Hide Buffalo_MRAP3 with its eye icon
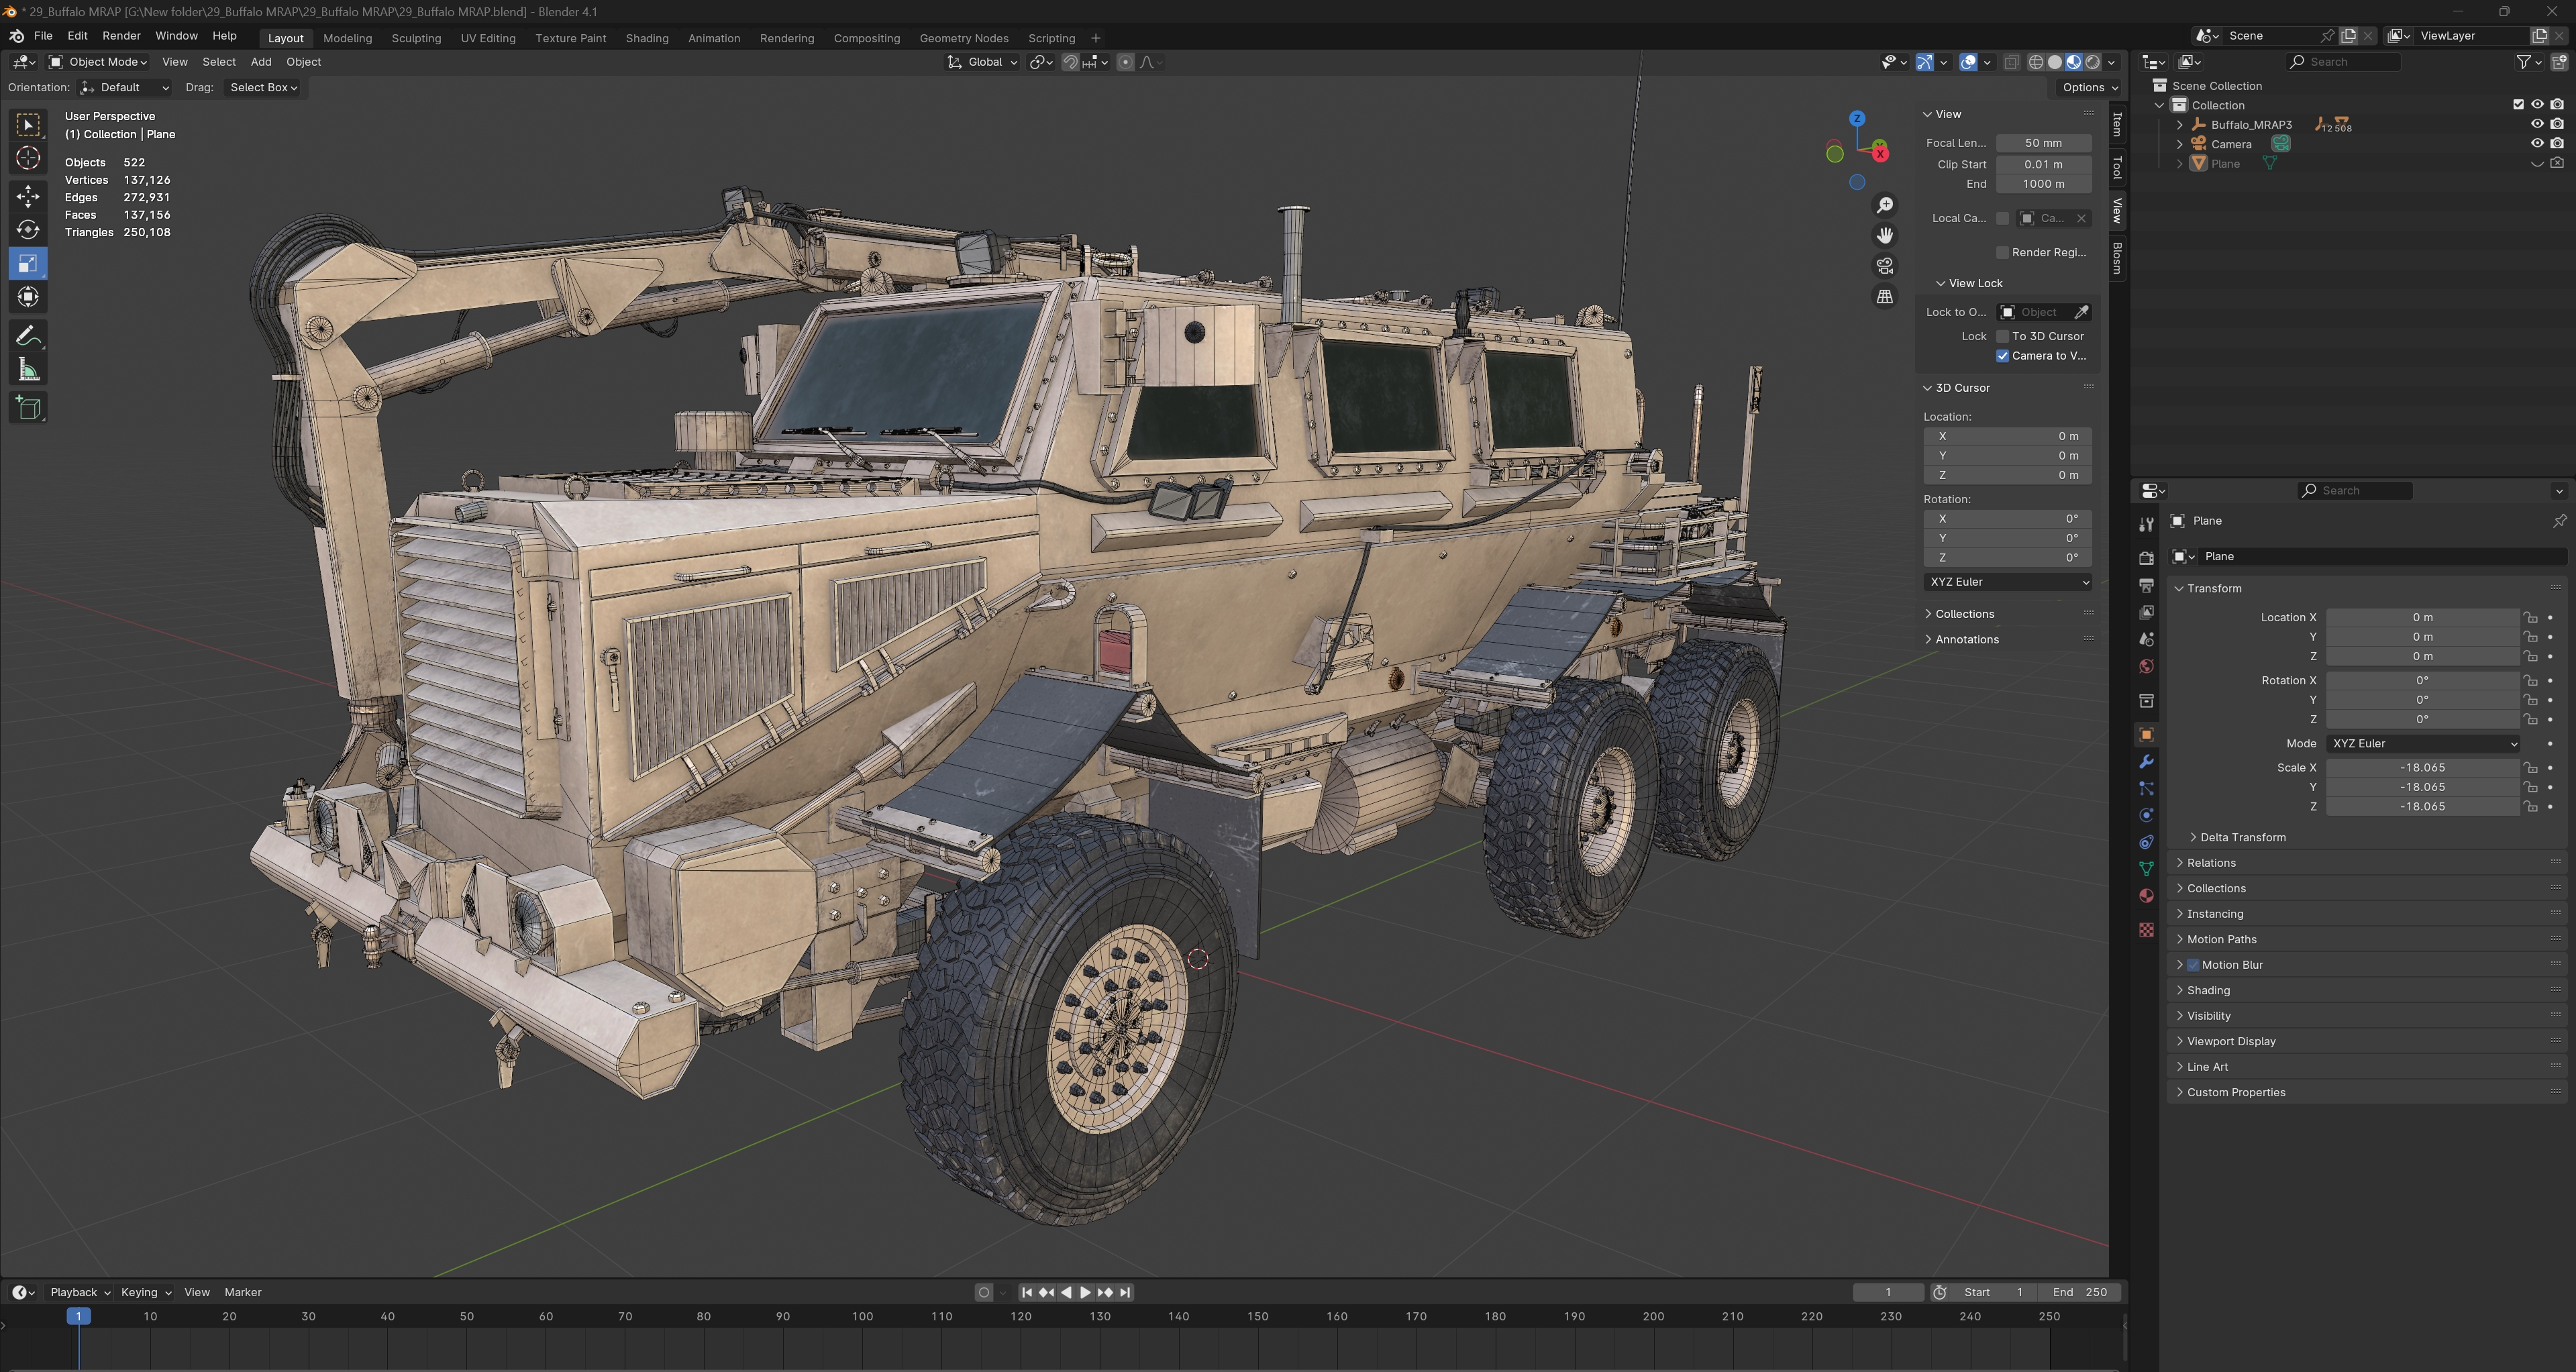 [2537, 124]
